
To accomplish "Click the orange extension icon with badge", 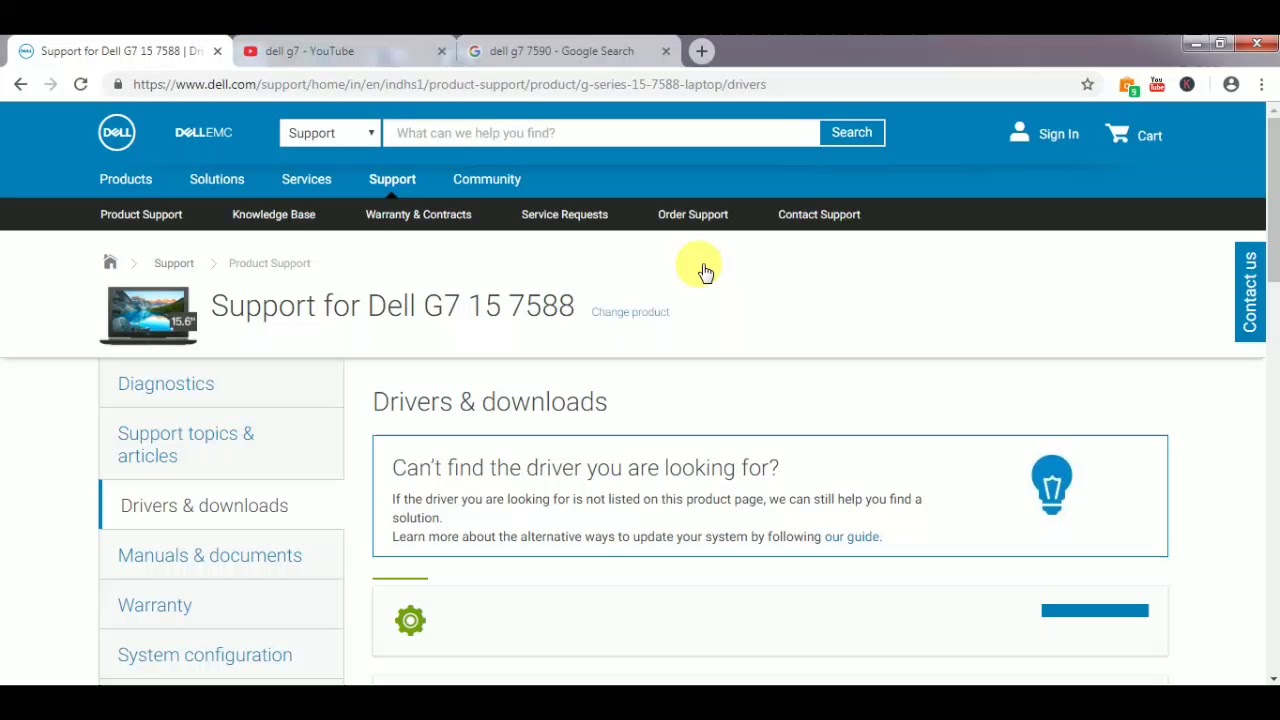I will coord(1128,85).
